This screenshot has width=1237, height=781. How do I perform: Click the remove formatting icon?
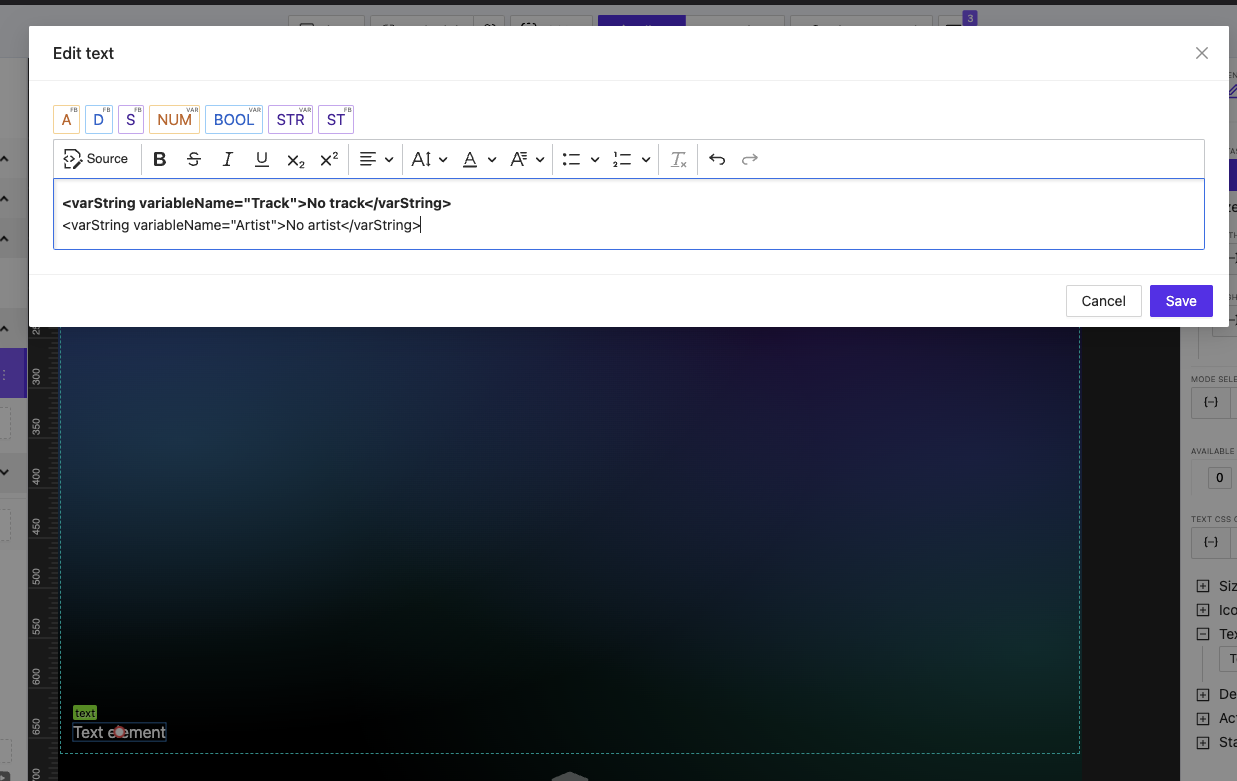(679, 159)
